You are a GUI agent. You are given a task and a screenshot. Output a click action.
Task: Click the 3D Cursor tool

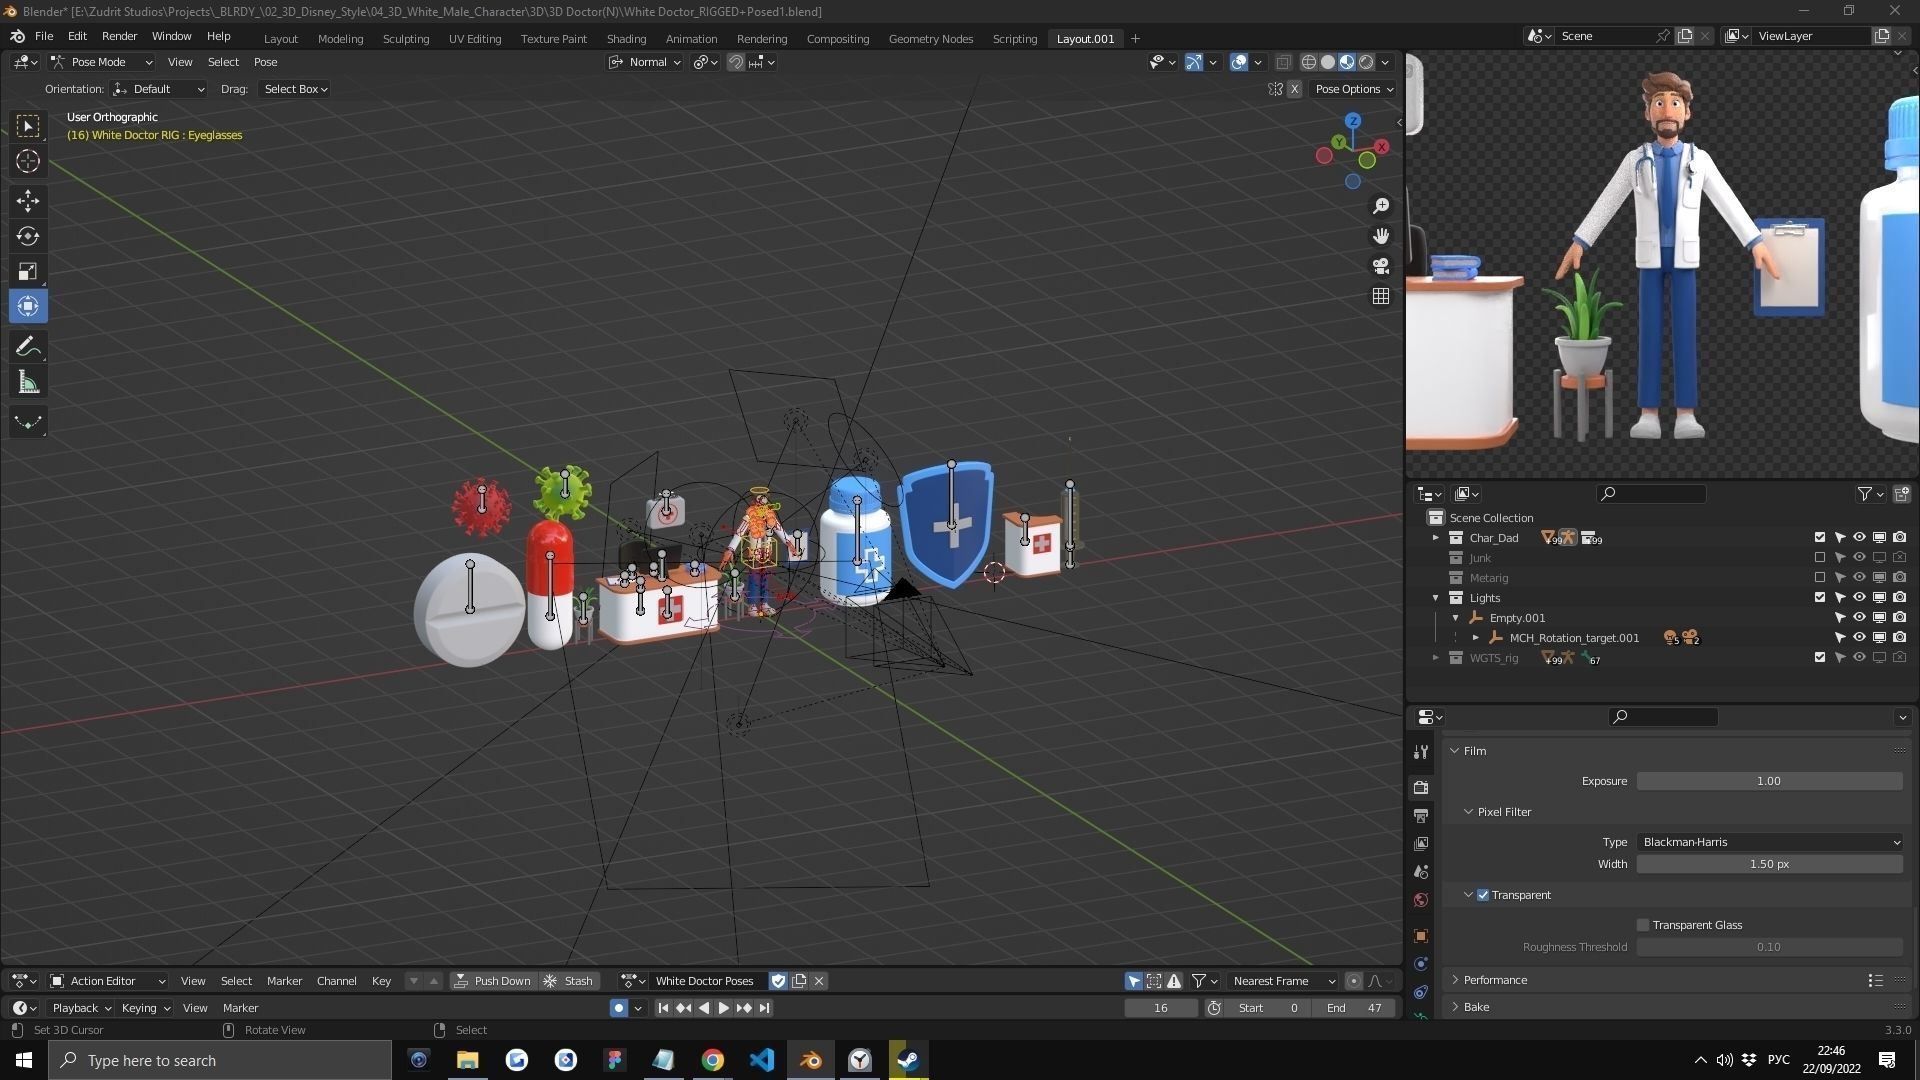tap(28, 161)
